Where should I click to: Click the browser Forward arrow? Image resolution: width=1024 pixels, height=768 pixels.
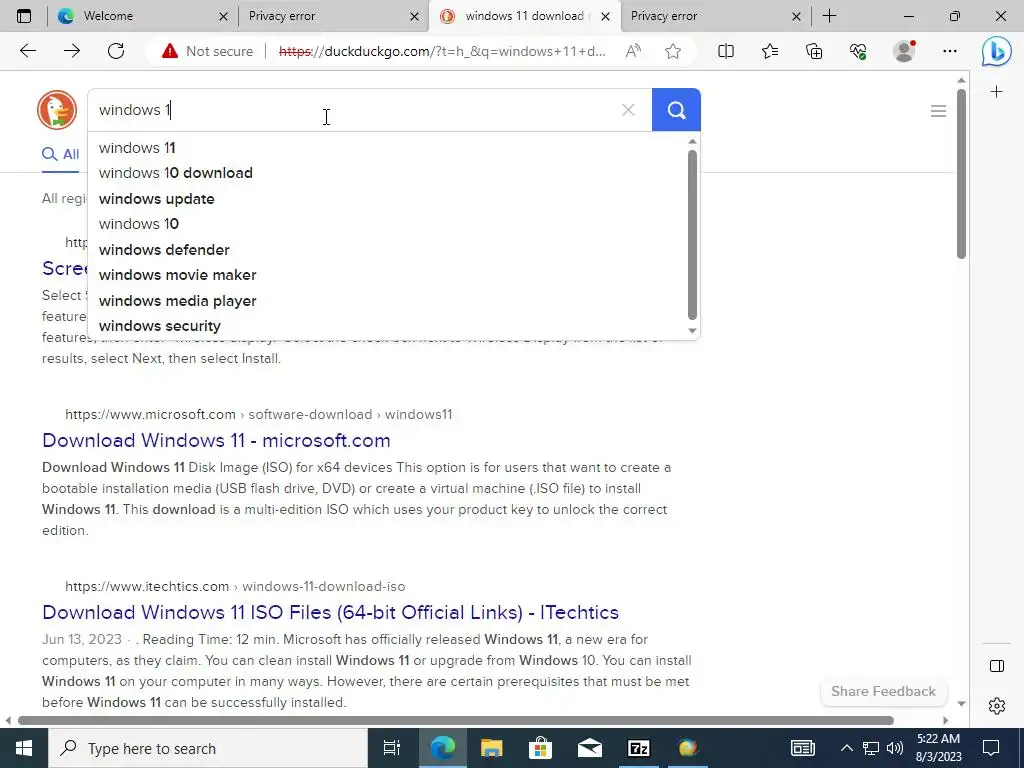tap(72, 51)
